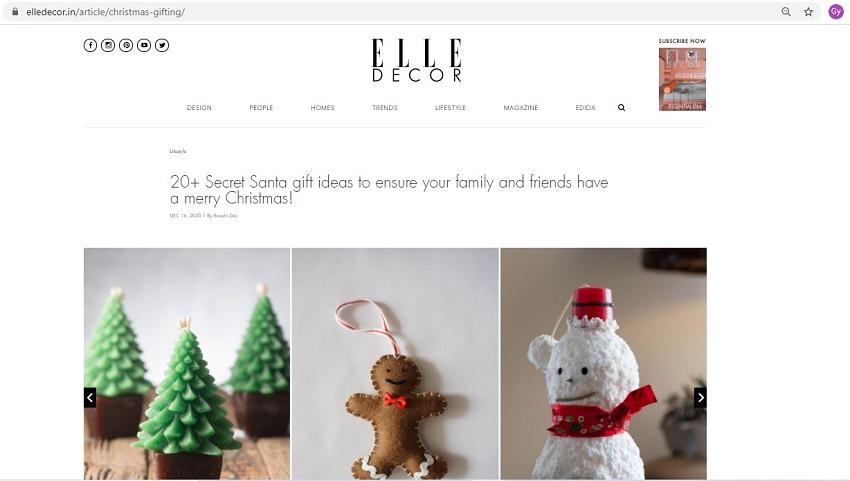
Task: Open the purple profile avatar
Action: 836,11
